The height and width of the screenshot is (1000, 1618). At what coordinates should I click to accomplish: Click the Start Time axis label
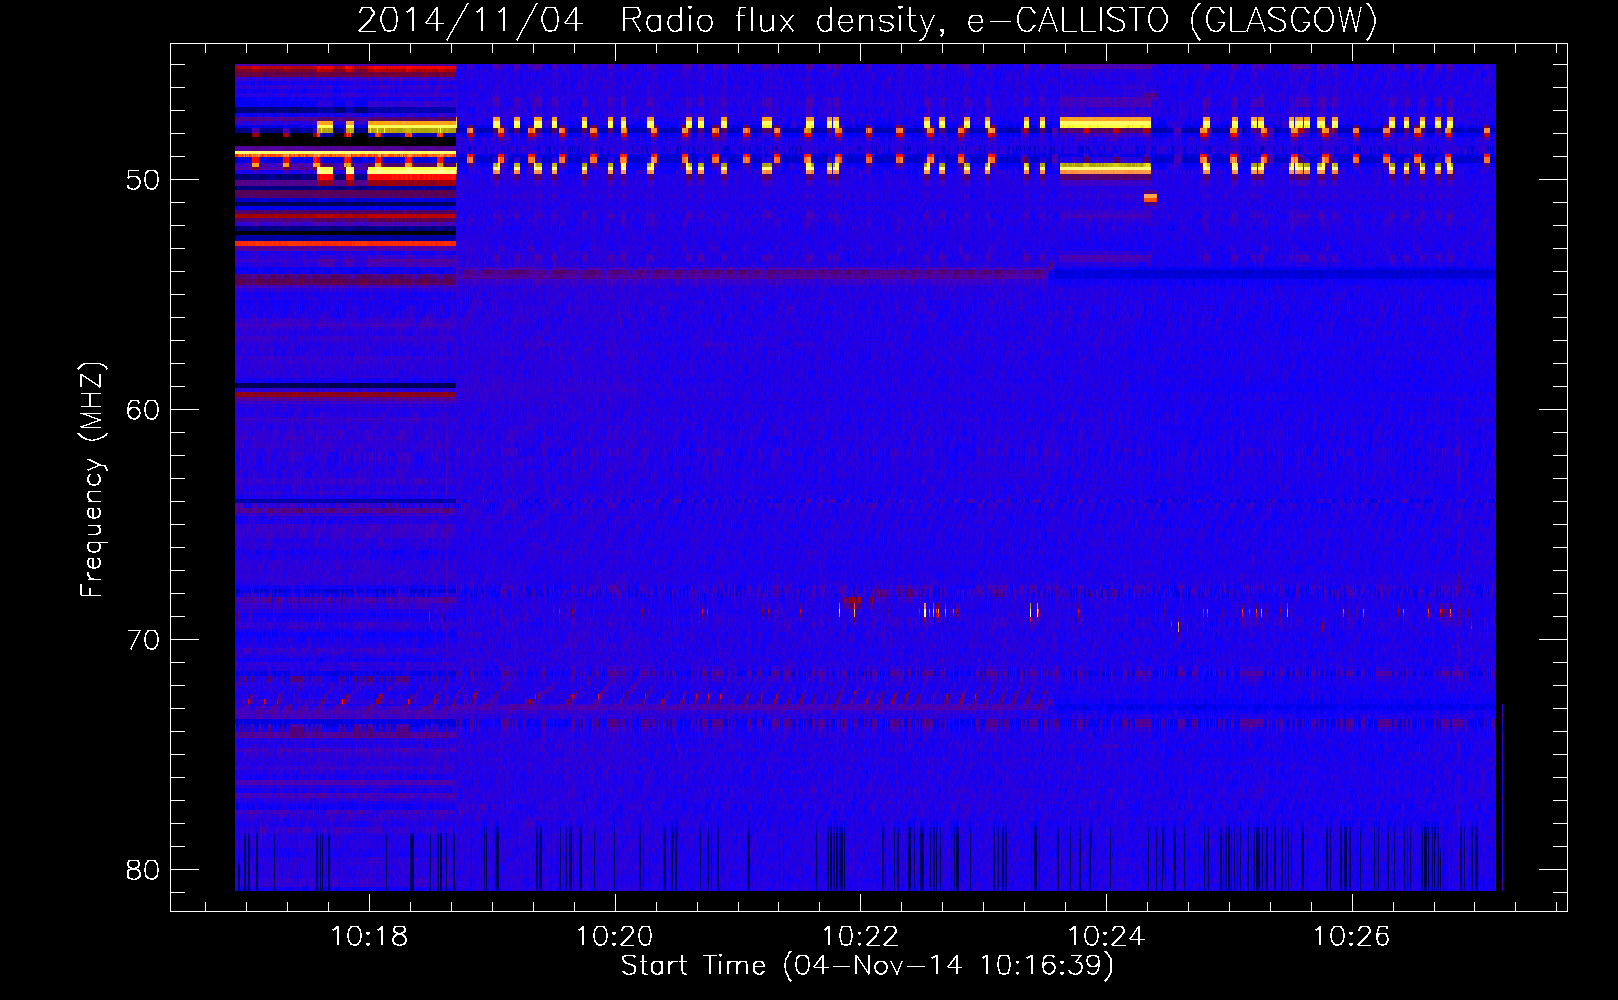click(x=867, y=966)
